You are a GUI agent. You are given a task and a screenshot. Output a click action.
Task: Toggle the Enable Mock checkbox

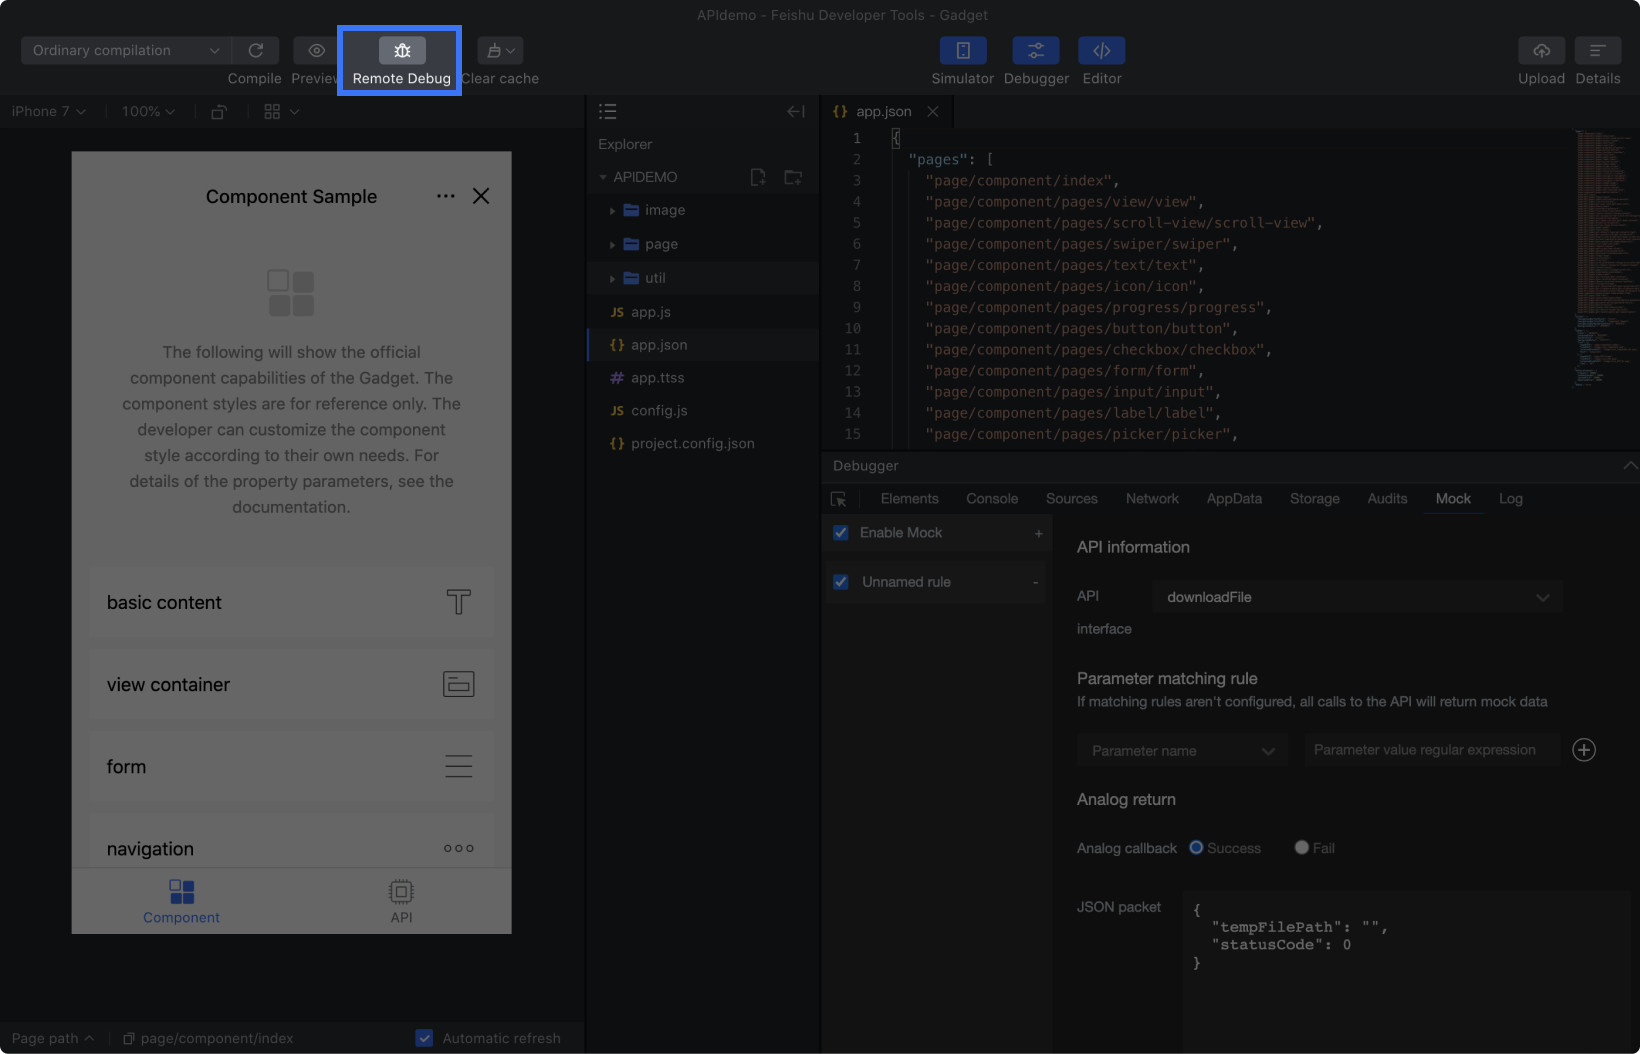click(841, 533)
